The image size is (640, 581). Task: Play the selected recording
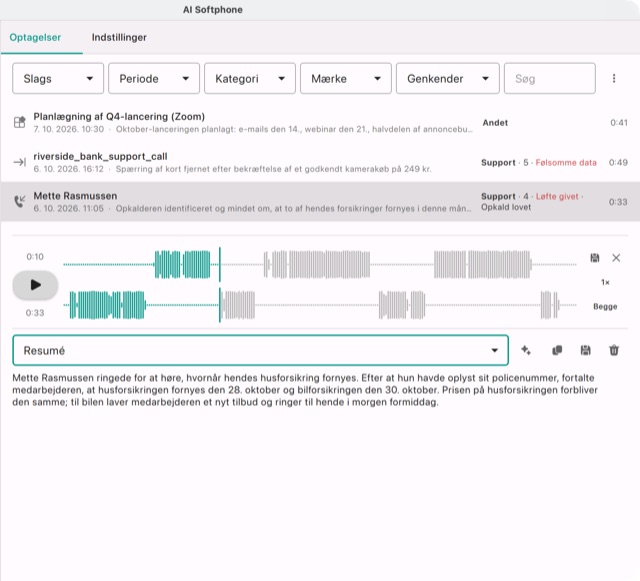click(35, 285)
